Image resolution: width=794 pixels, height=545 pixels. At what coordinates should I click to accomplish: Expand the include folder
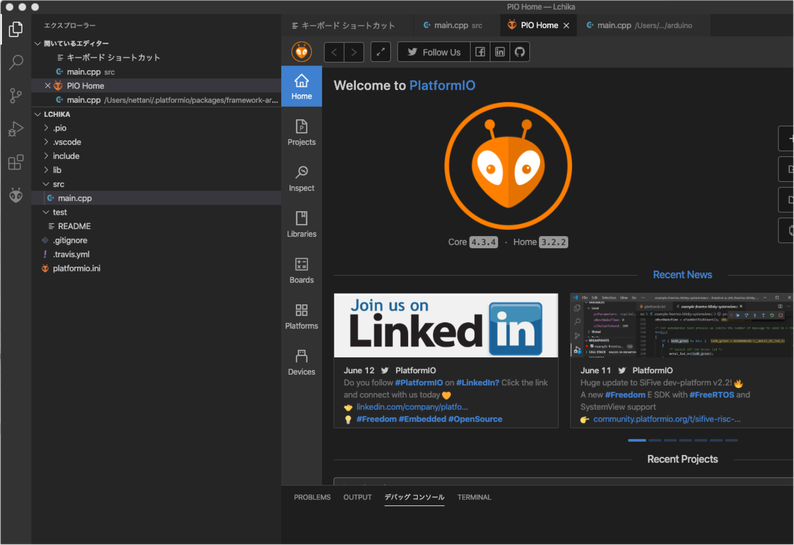66,156
